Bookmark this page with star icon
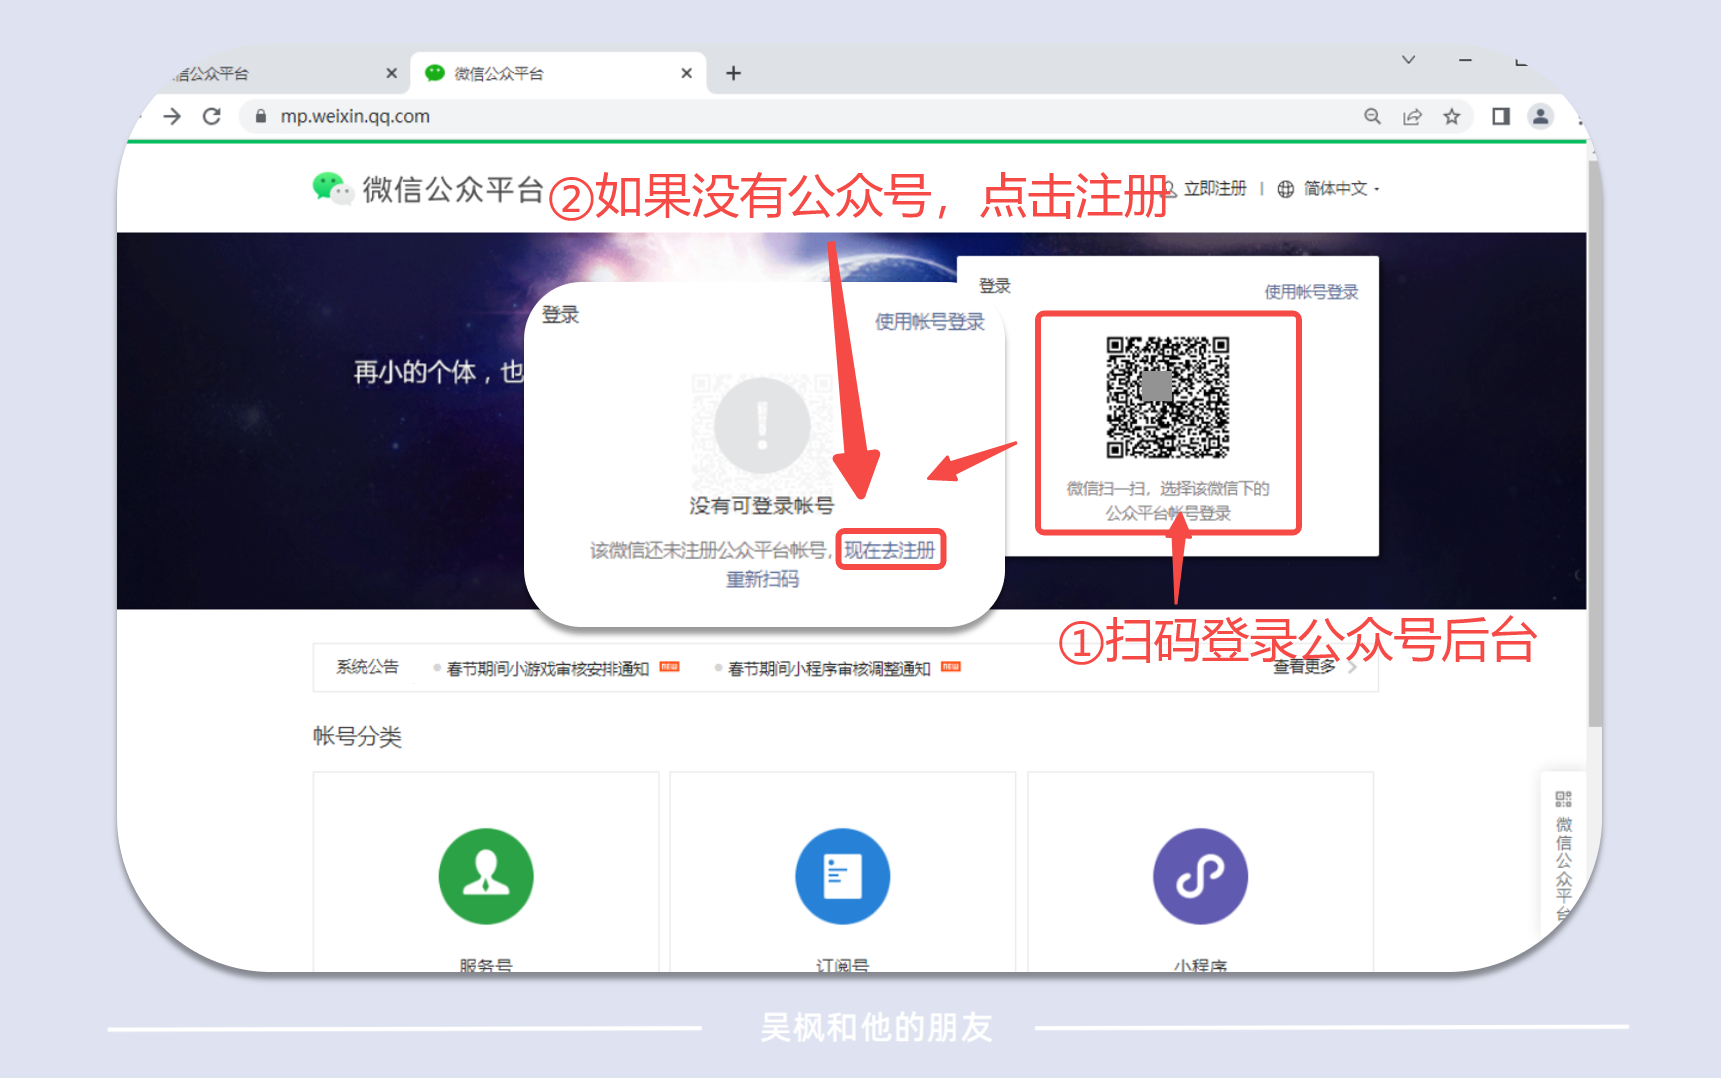 [x=1452, y=116]
